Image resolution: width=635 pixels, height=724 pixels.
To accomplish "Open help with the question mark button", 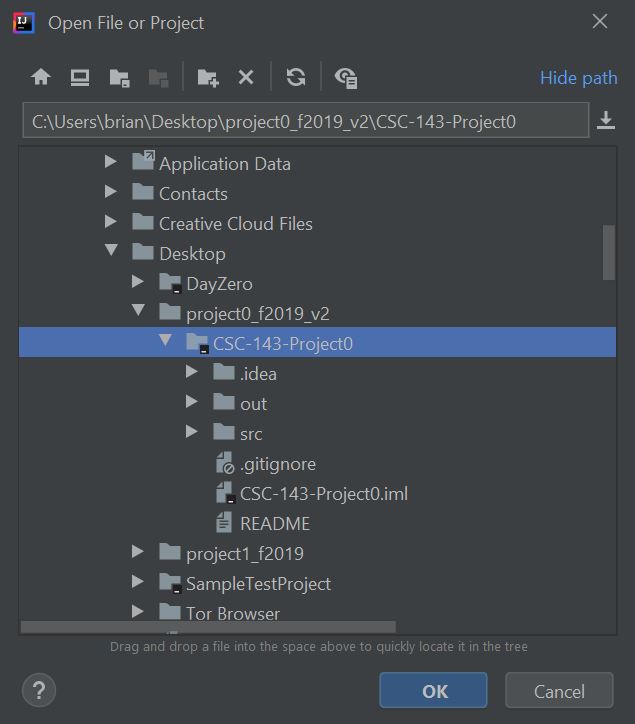I will pyautogui.click(x=39, y=690).
